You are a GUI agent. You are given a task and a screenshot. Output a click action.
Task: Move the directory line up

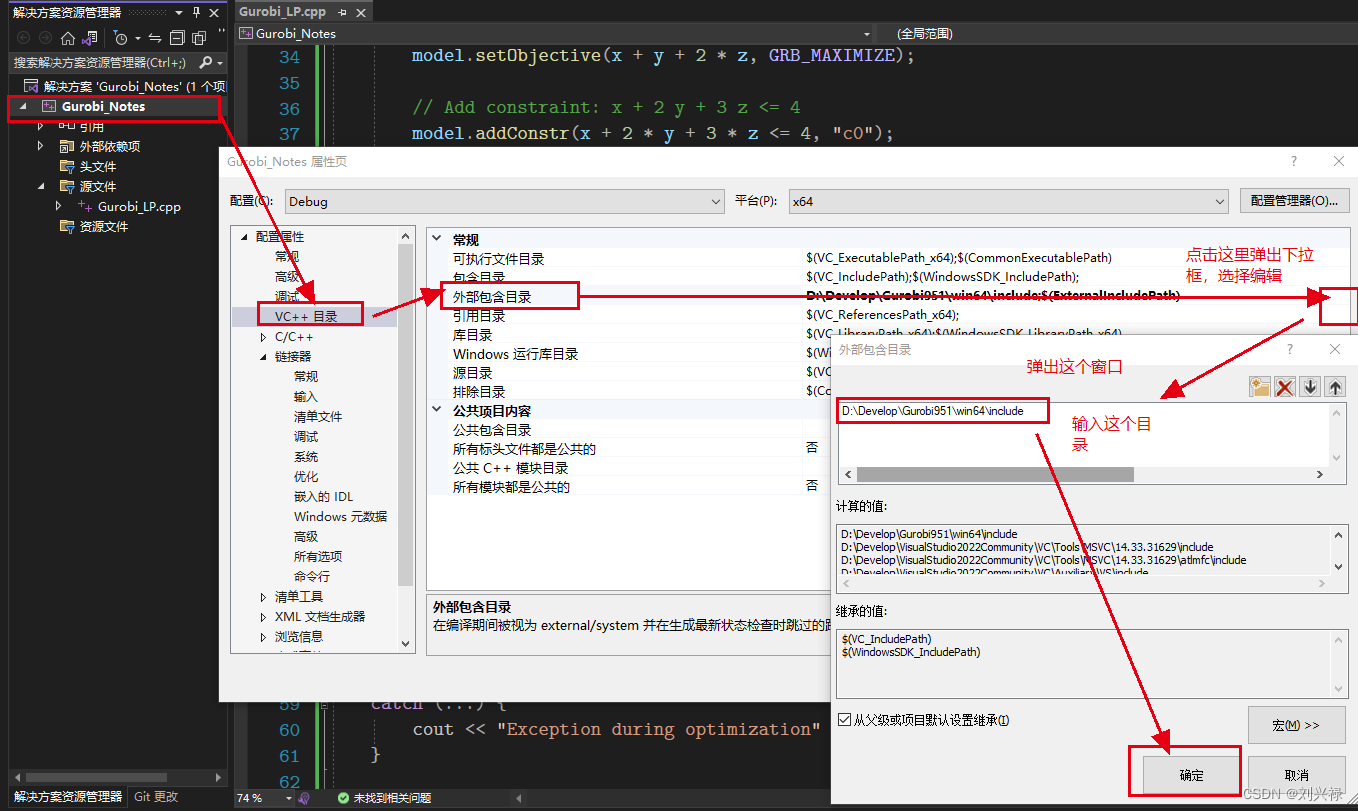tap(1335, 387)
